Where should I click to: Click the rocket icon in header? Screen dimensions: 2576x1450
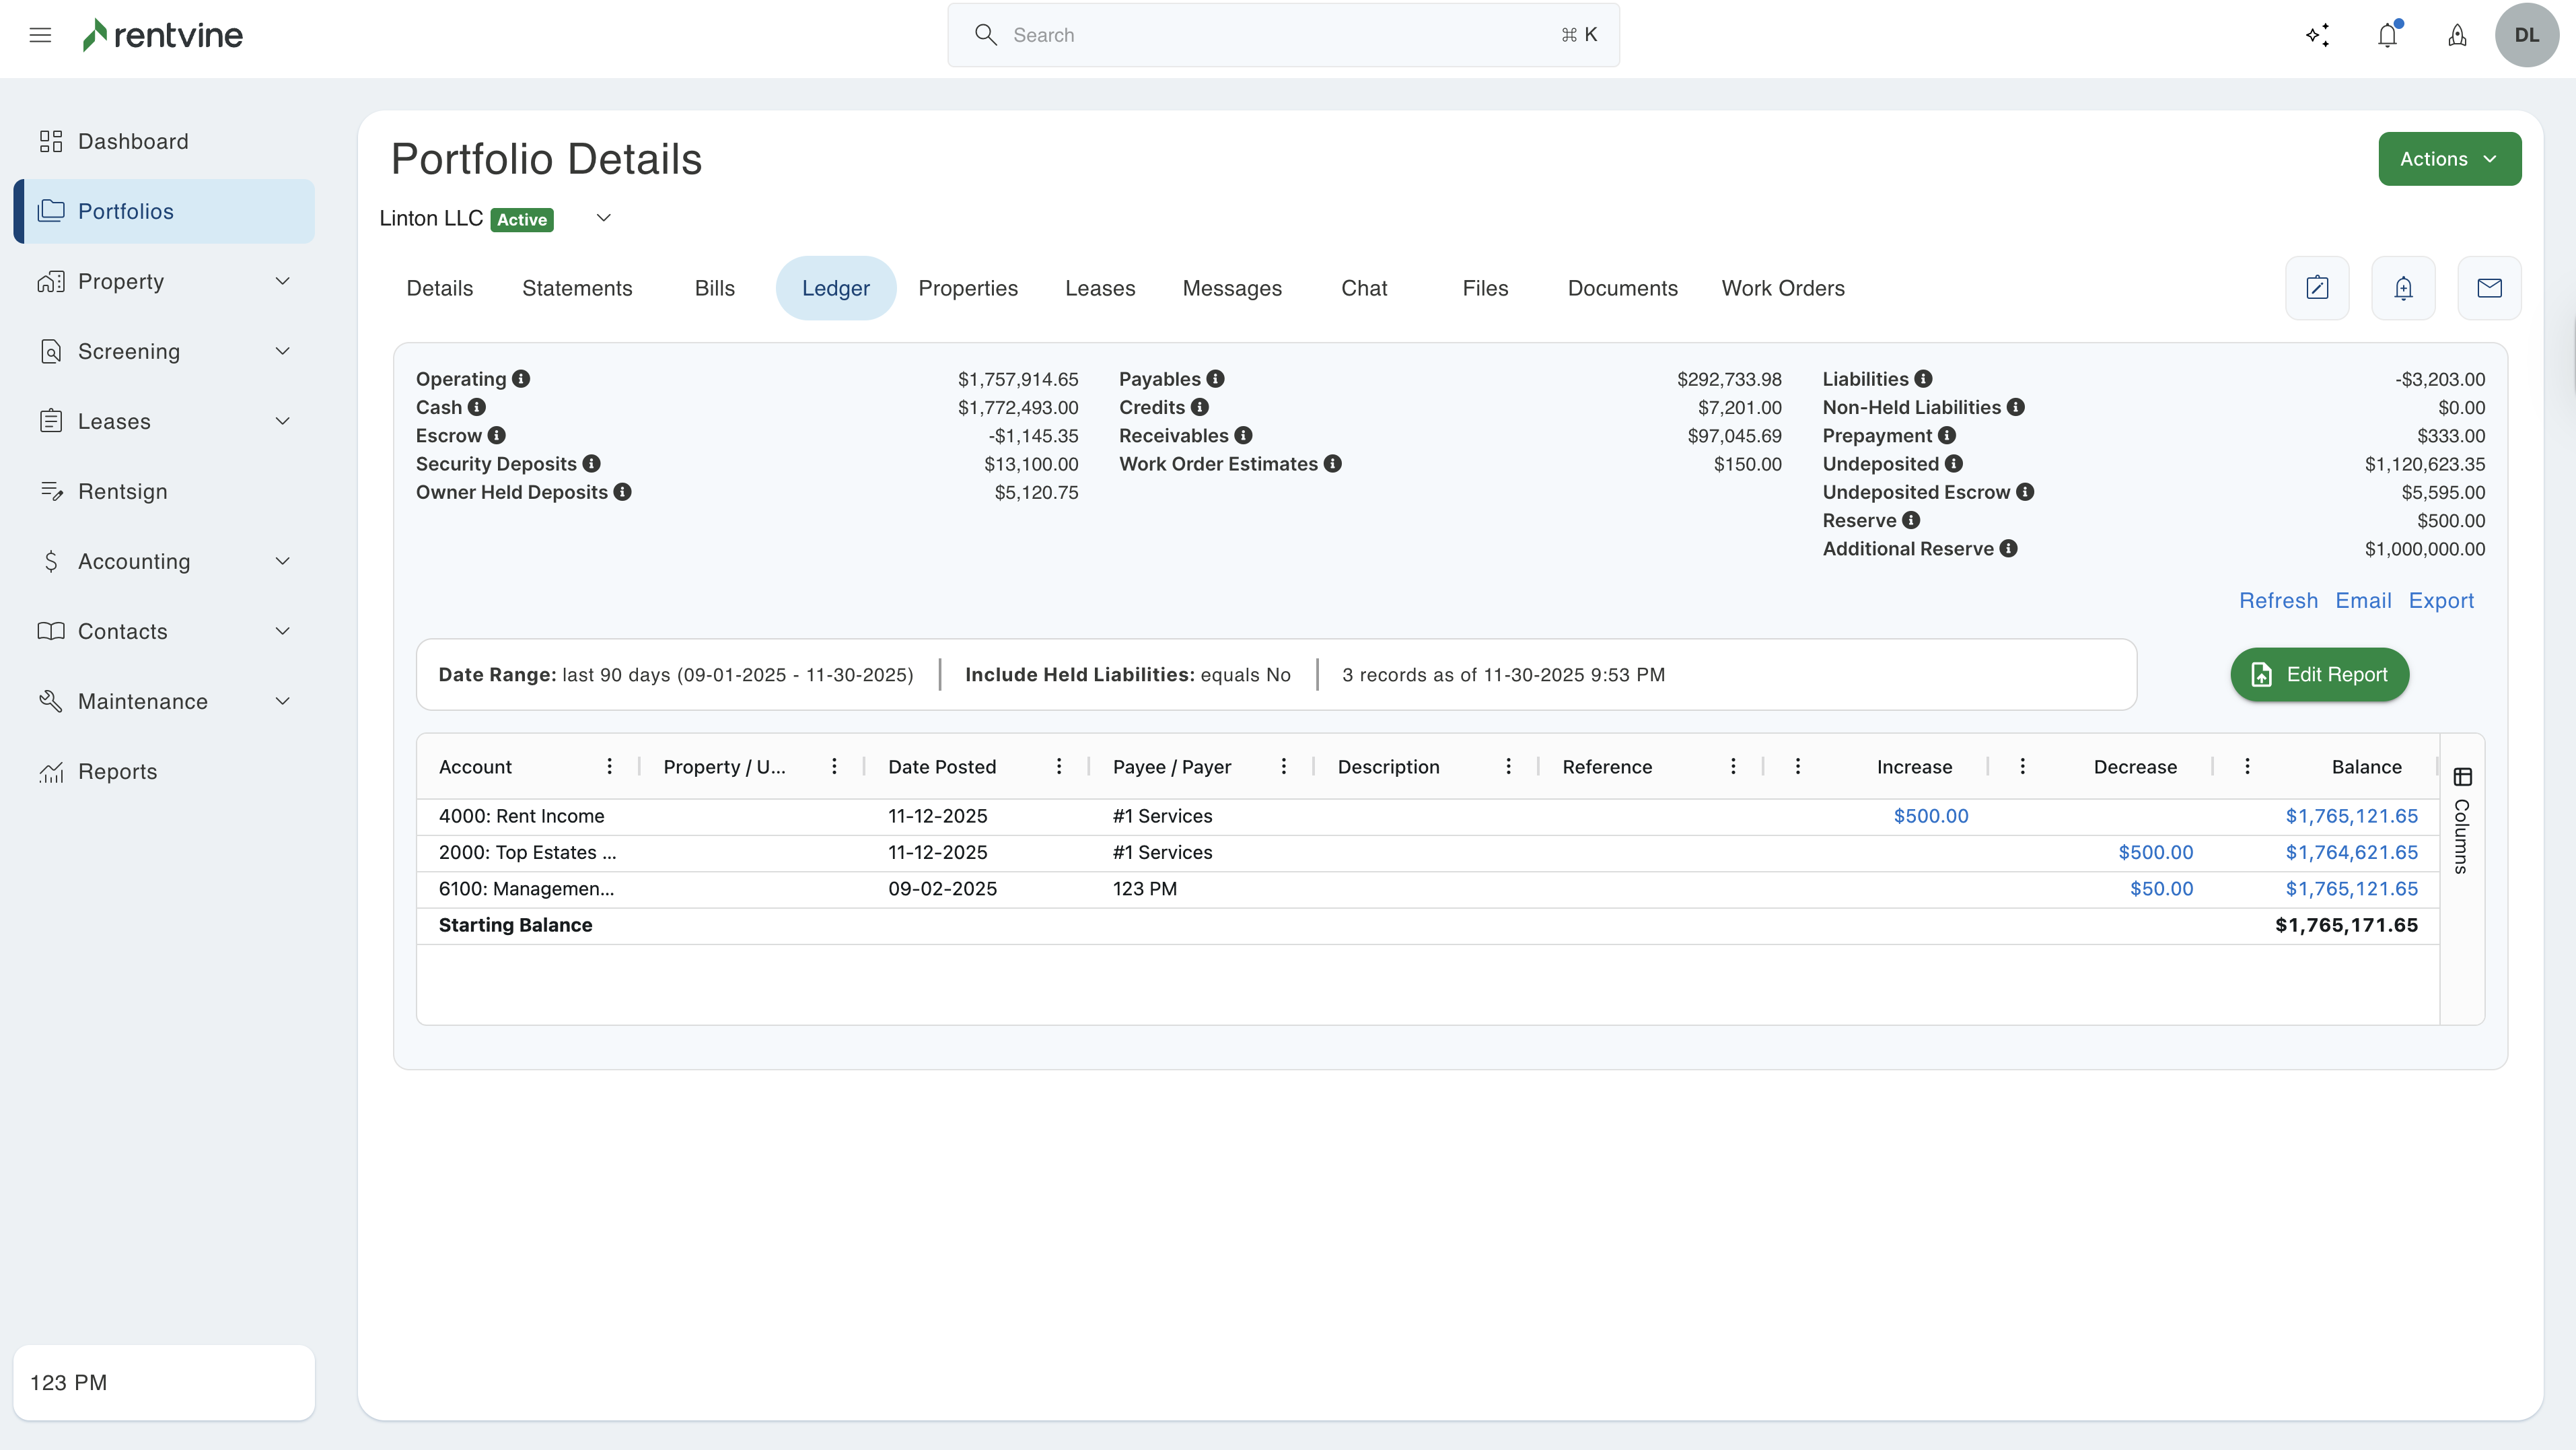tap(2457, 35)
